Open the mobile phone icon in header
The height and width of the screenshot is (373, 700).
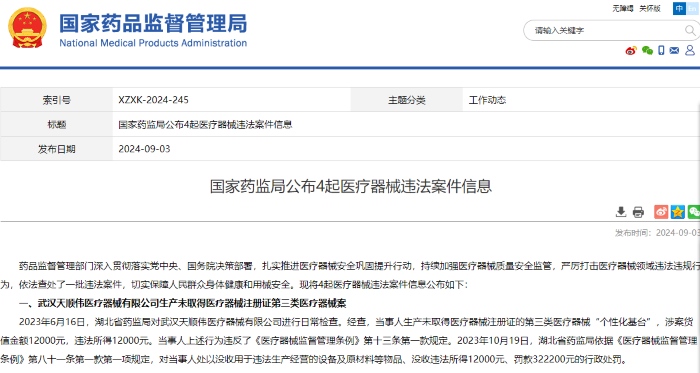pyautogui.click(x=661, y=50)
